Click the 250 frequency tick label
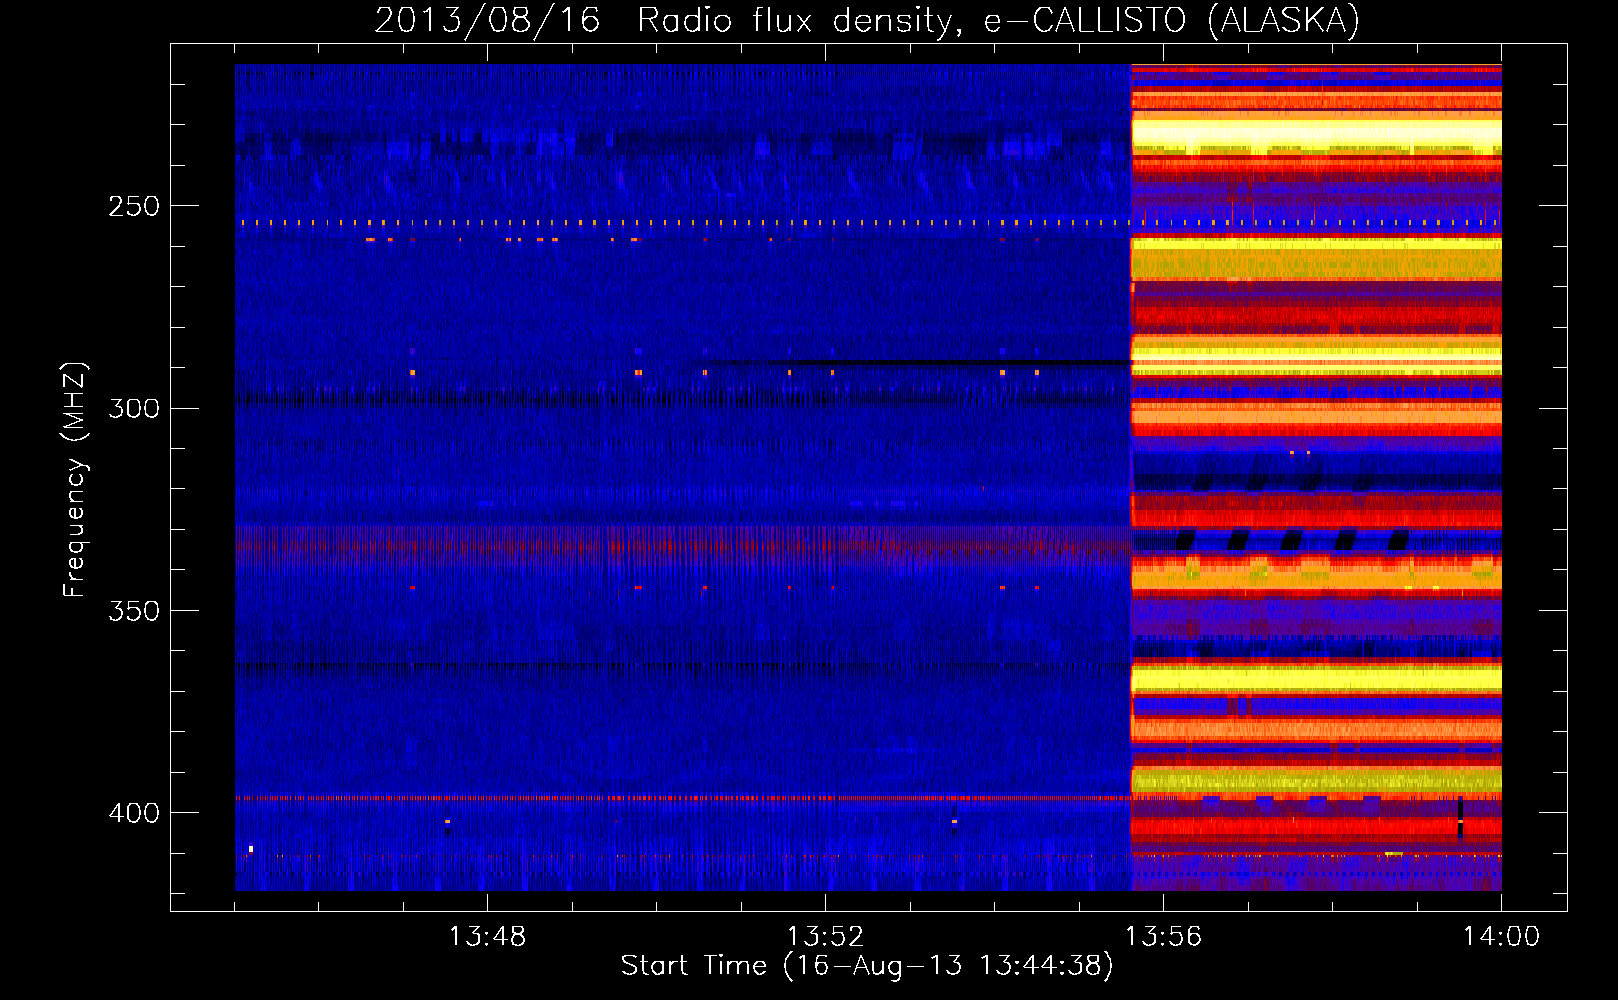Image resolution: width=1618 pixels, height=1000 pixels. (x=134, y=206)
